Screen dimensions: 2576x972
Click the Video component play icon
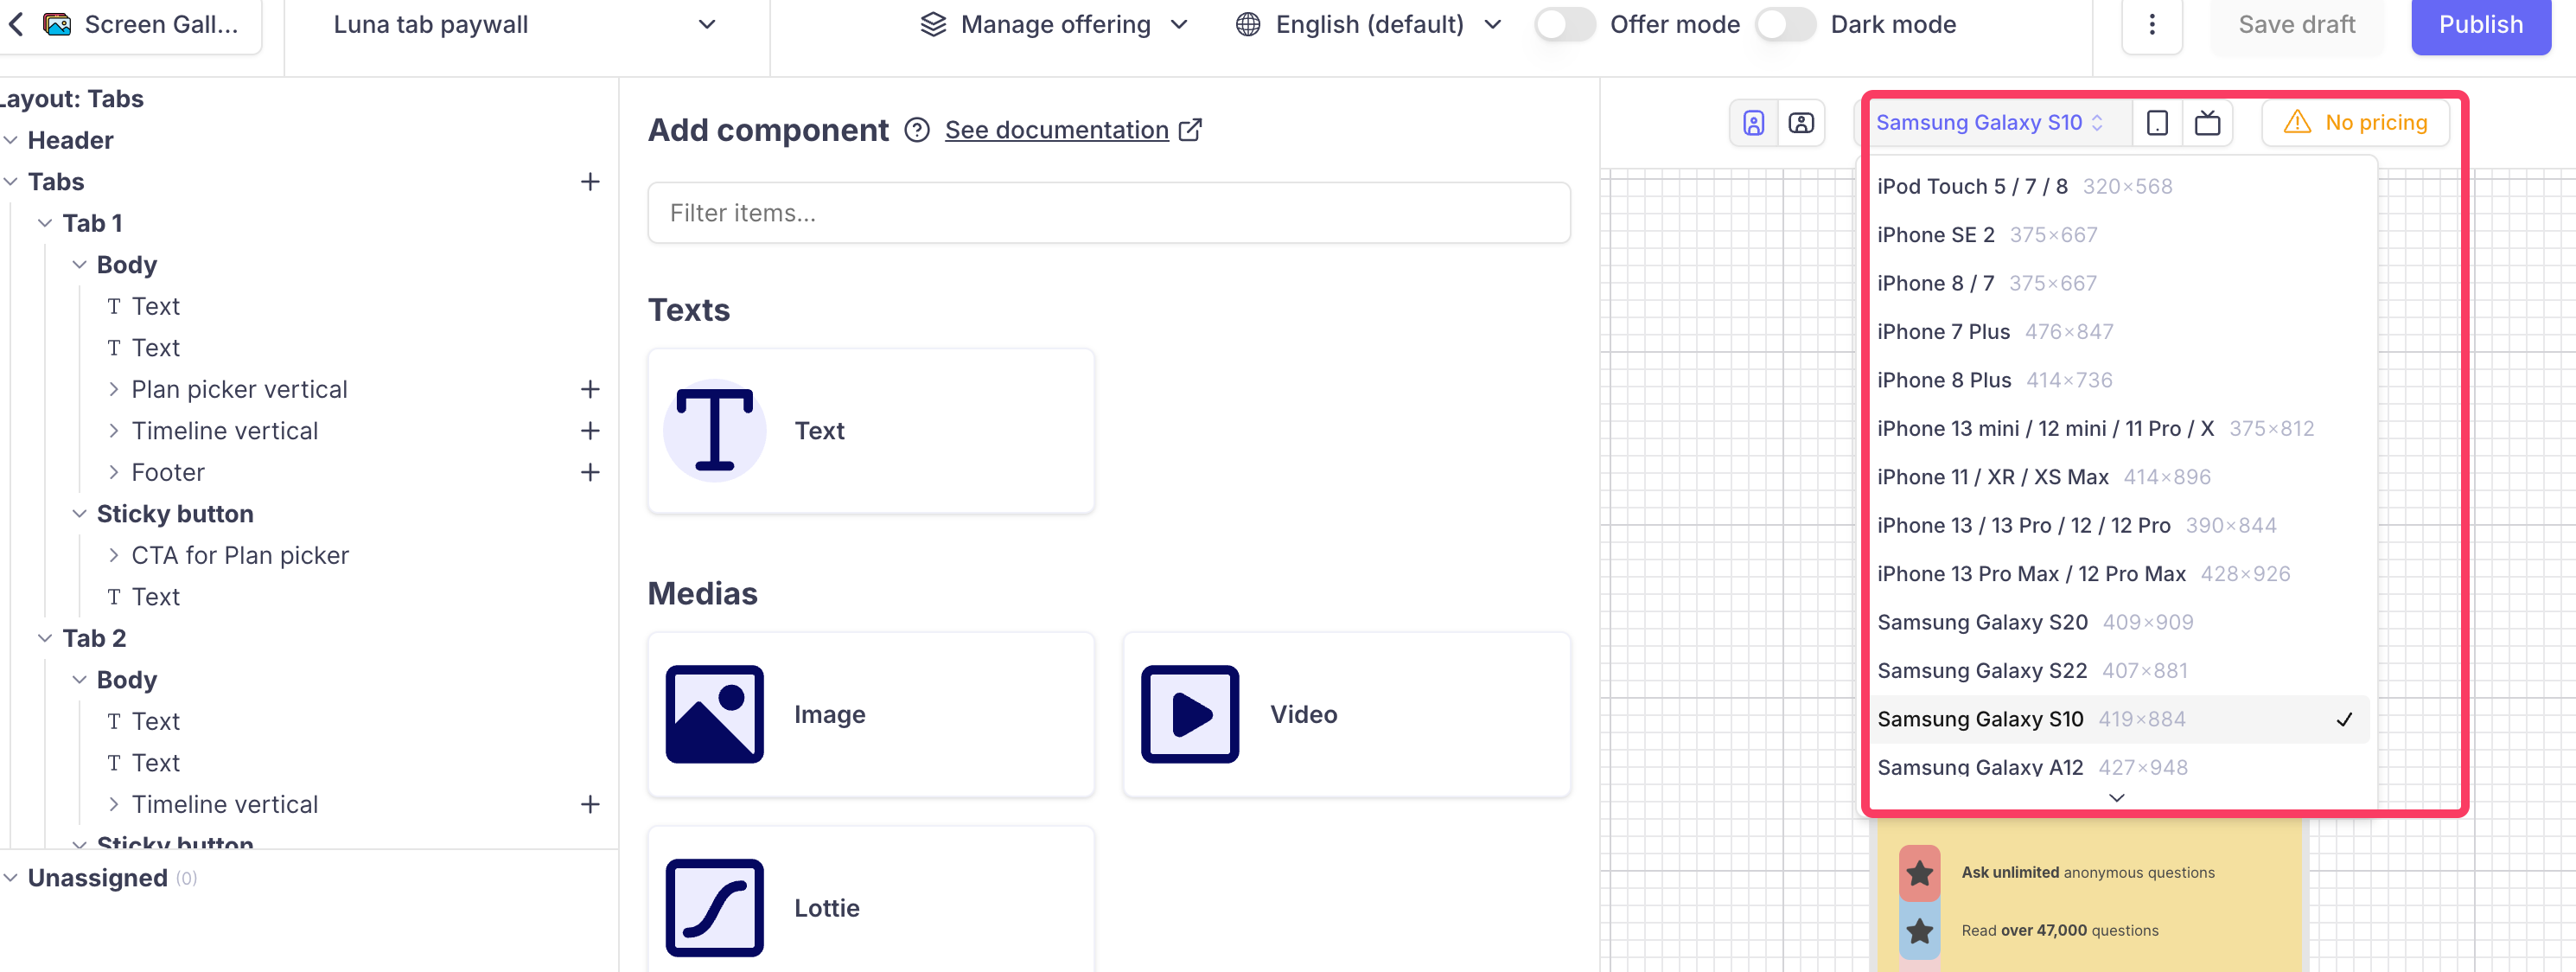tap(1190, 714)
